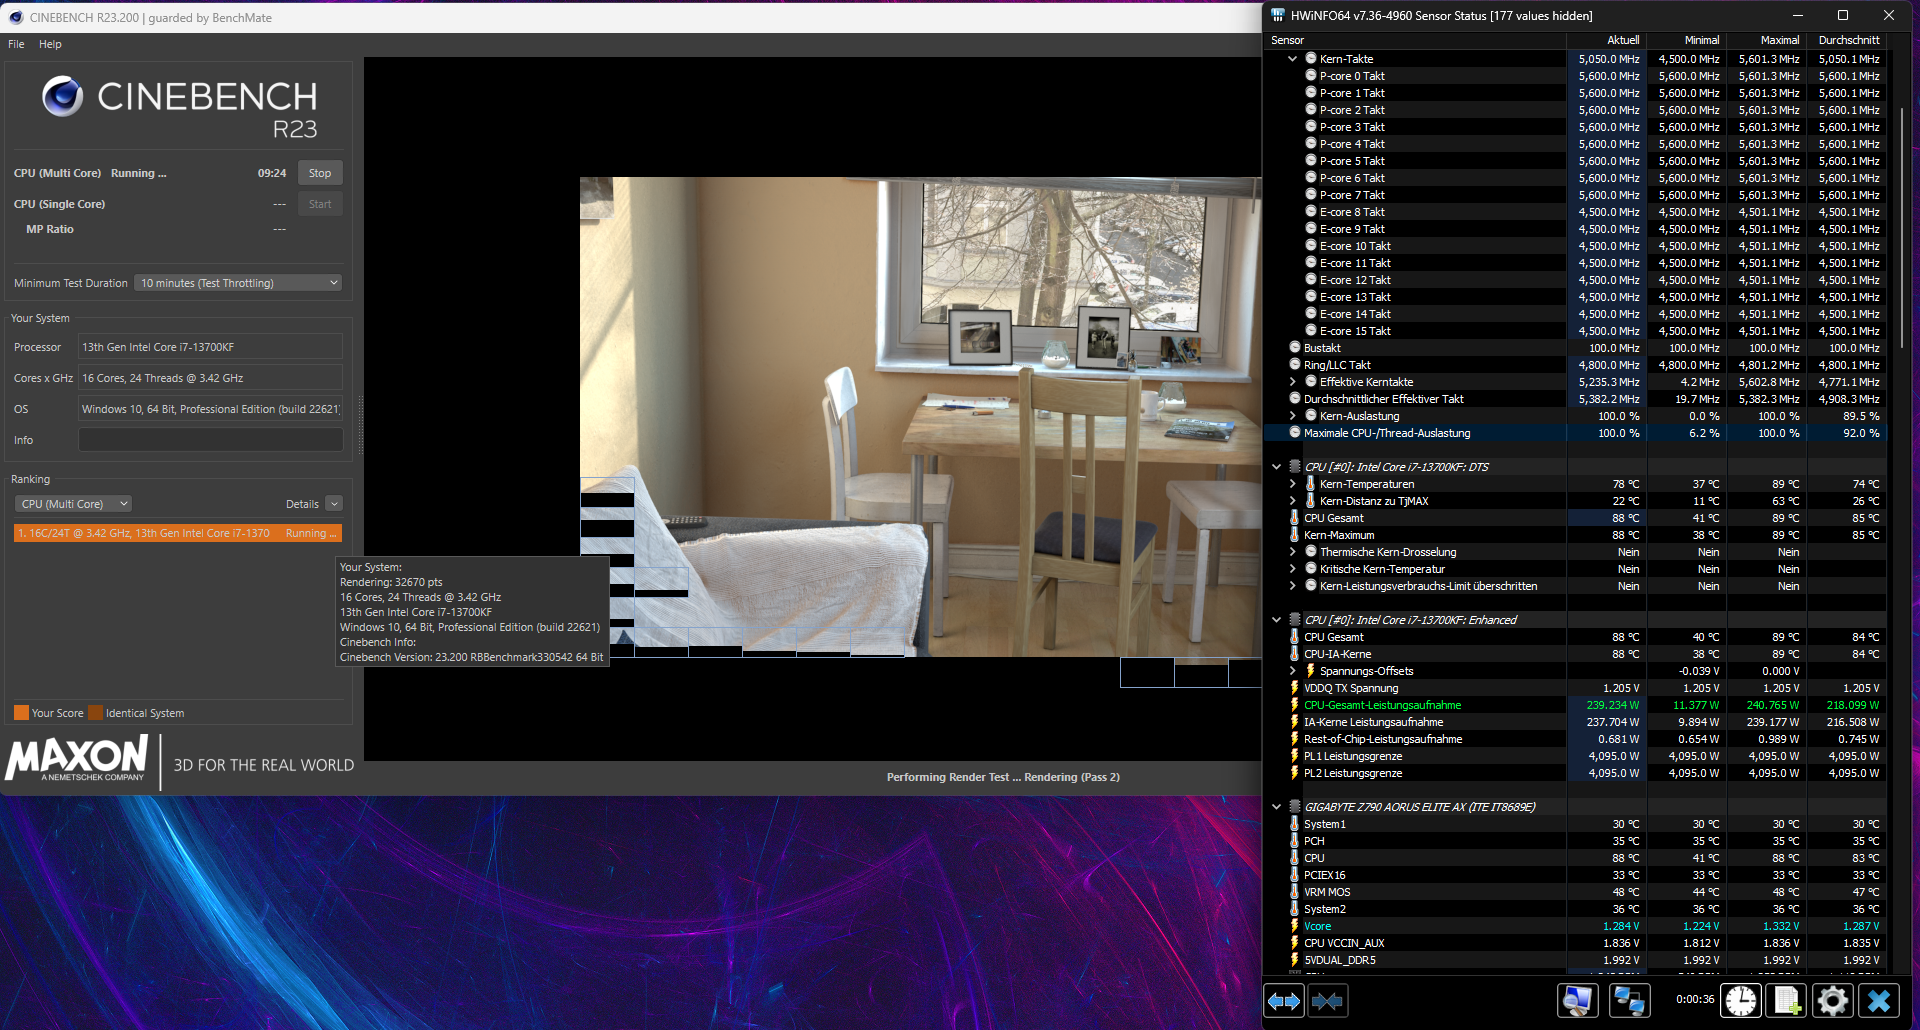Click the Cinebench icon in the title bar
The height and width of the screenshot is (1030, 1920).
click(16, 17)
